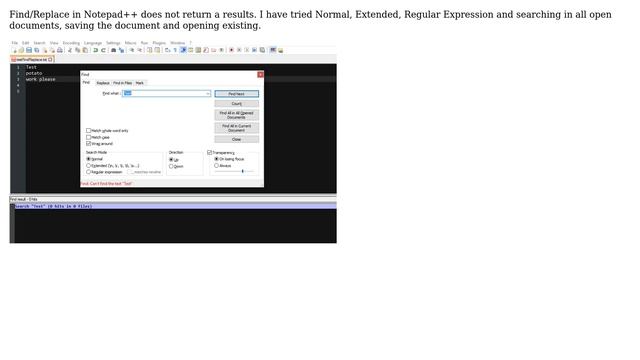The width and height of the screenshot is (640, 360).
Task: Click the Zoom In toolbar icon
Action: [x=131, y=50]
